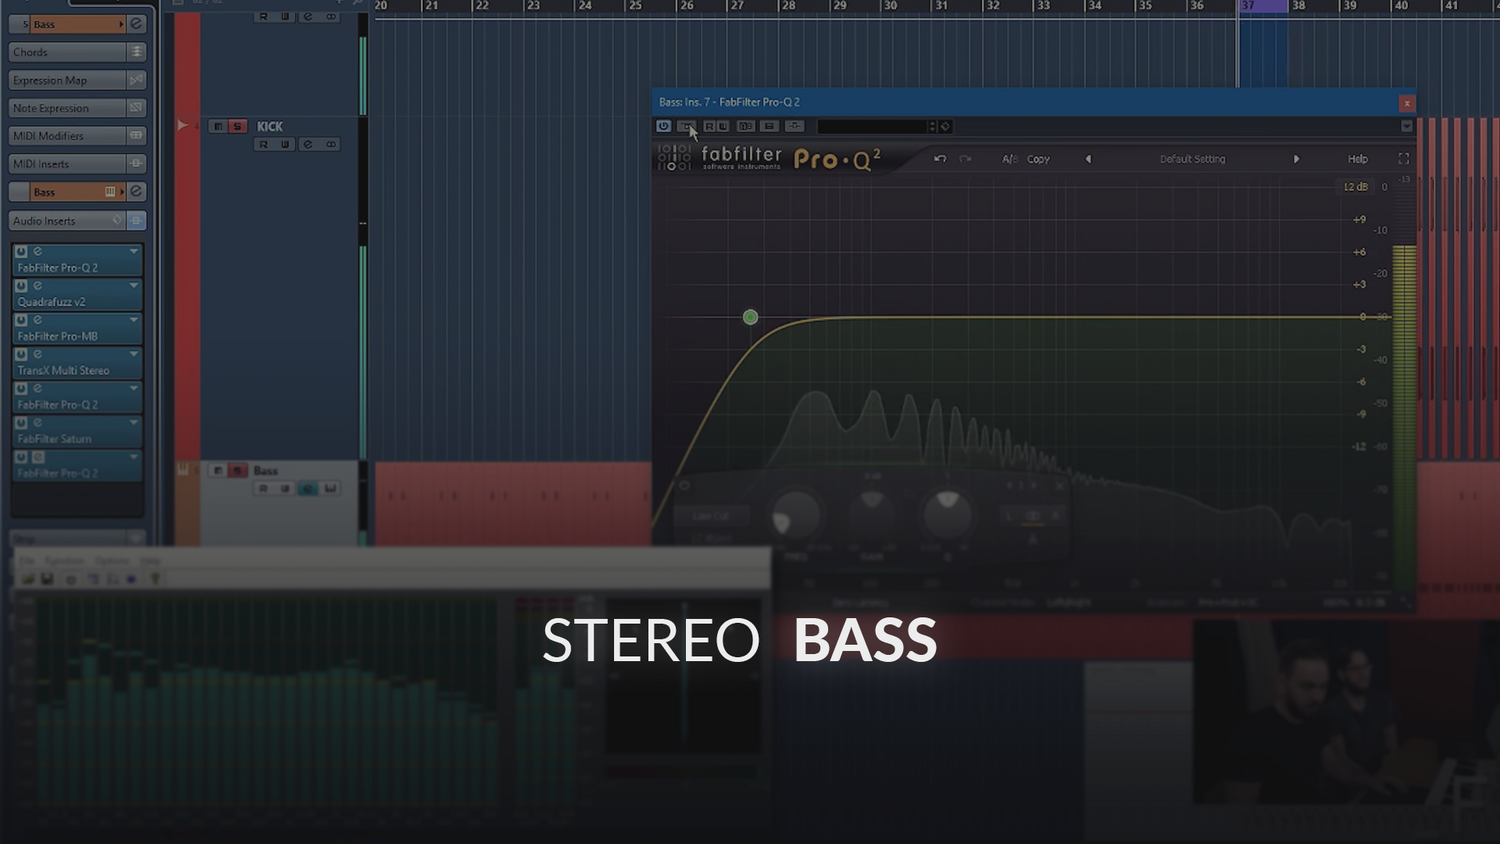Open the MIDI Modifiers inspector tab
This screenshot has width=1500, height=844.
[x=67, y=135]
